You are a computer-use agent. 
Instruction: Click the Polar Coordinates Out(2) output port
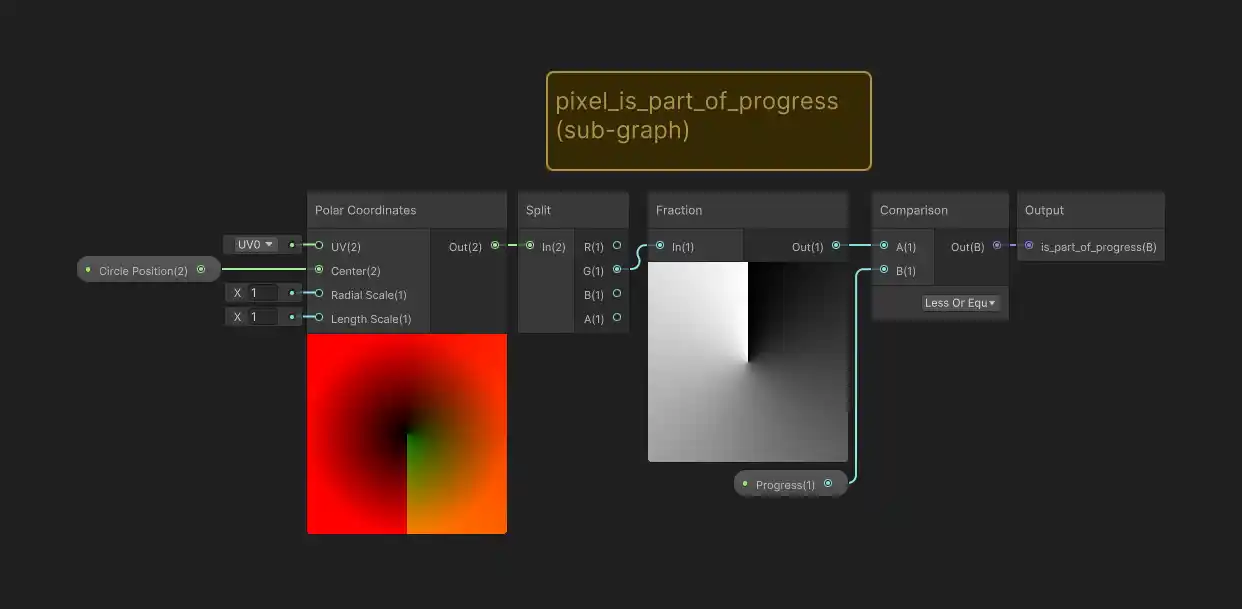pyautogui.click(x=495, y=246)
